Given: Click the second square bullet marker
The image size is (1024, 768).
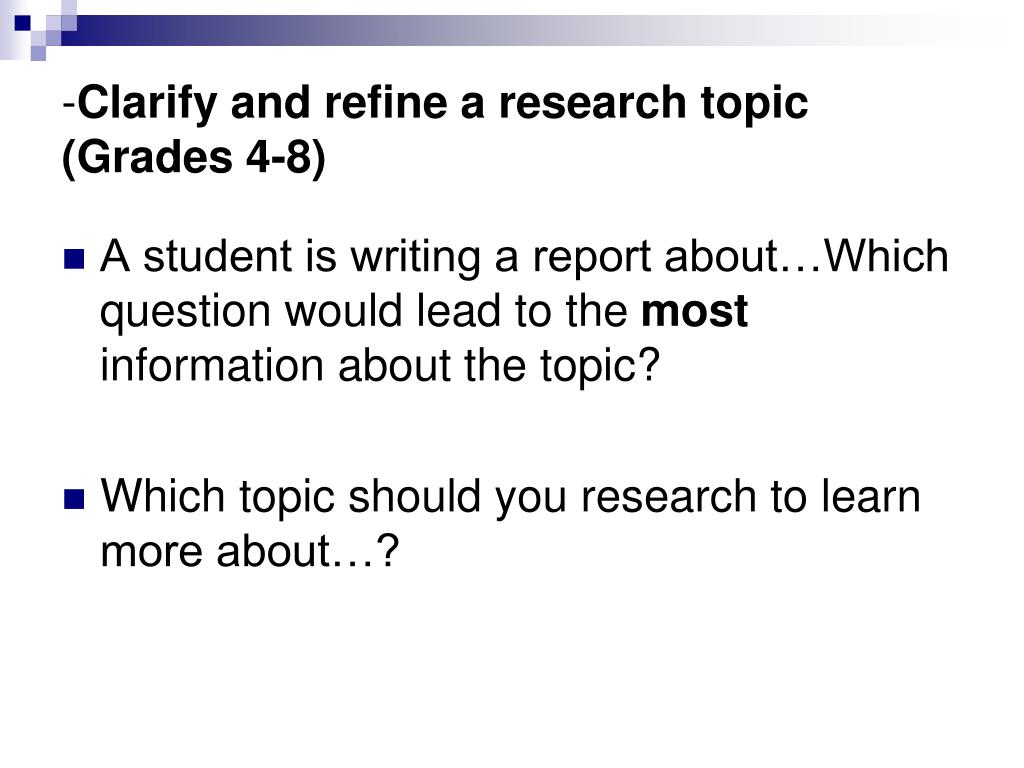Looking at the screenshot, I should (74, 500).
